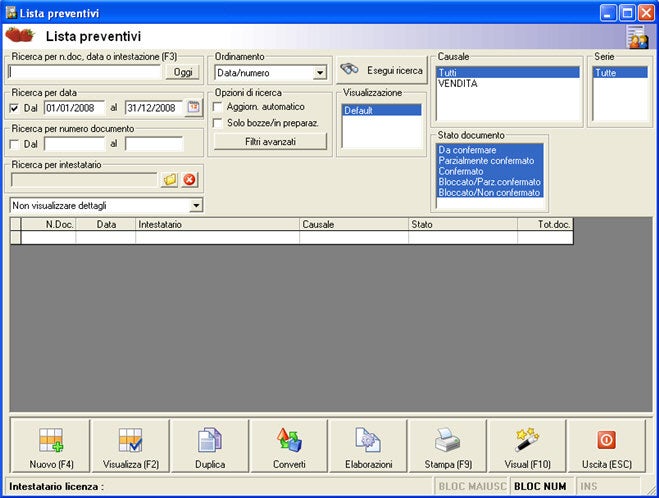Sort by Data column header
The image size is (659, 498).
click(105, 224)
